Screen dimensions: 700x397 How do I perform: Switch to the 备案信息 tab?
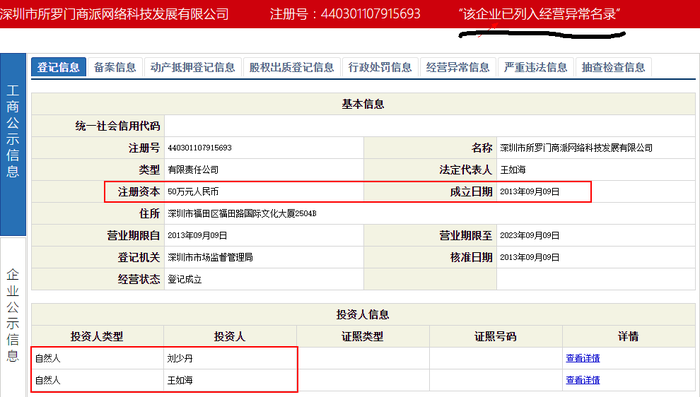tap(115, 67)
